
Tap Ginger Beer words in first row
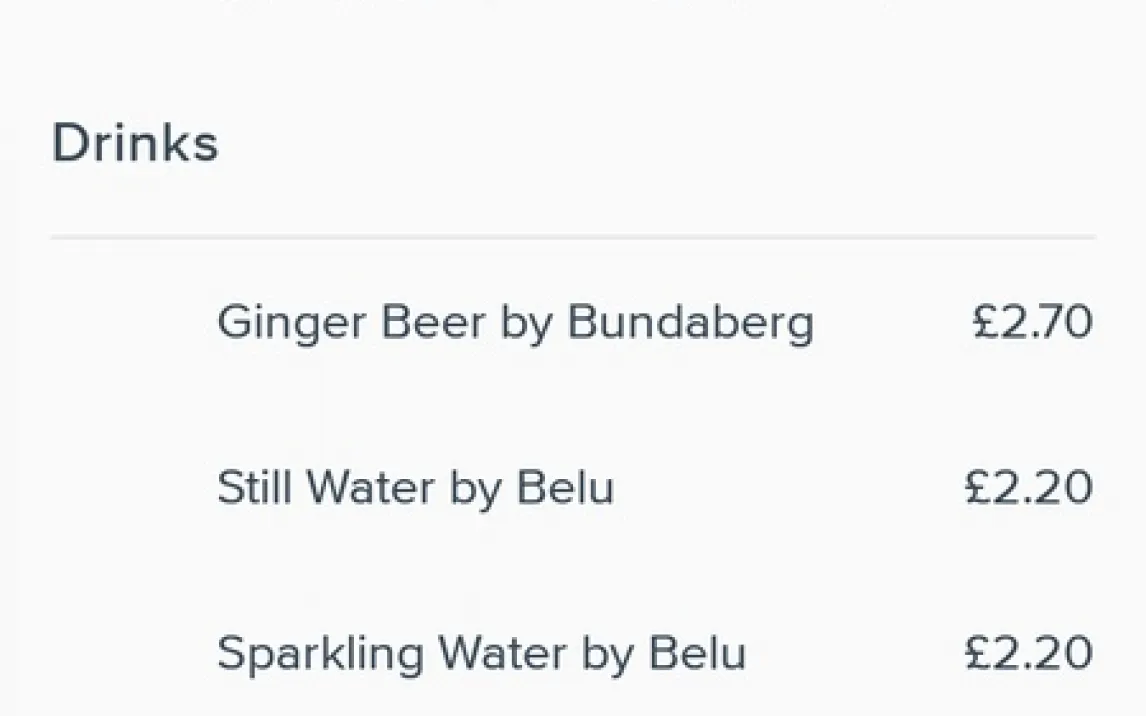point(350,323)
